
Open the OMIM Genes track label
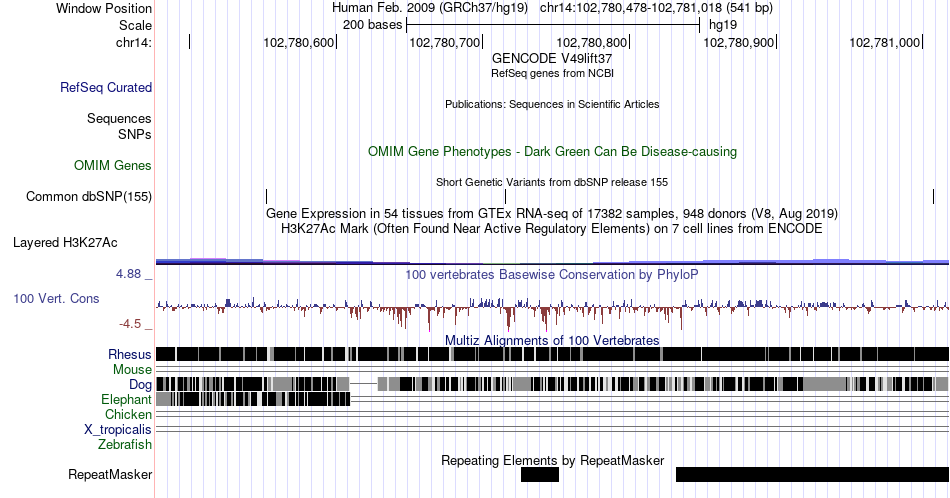(x=113, y=165)
